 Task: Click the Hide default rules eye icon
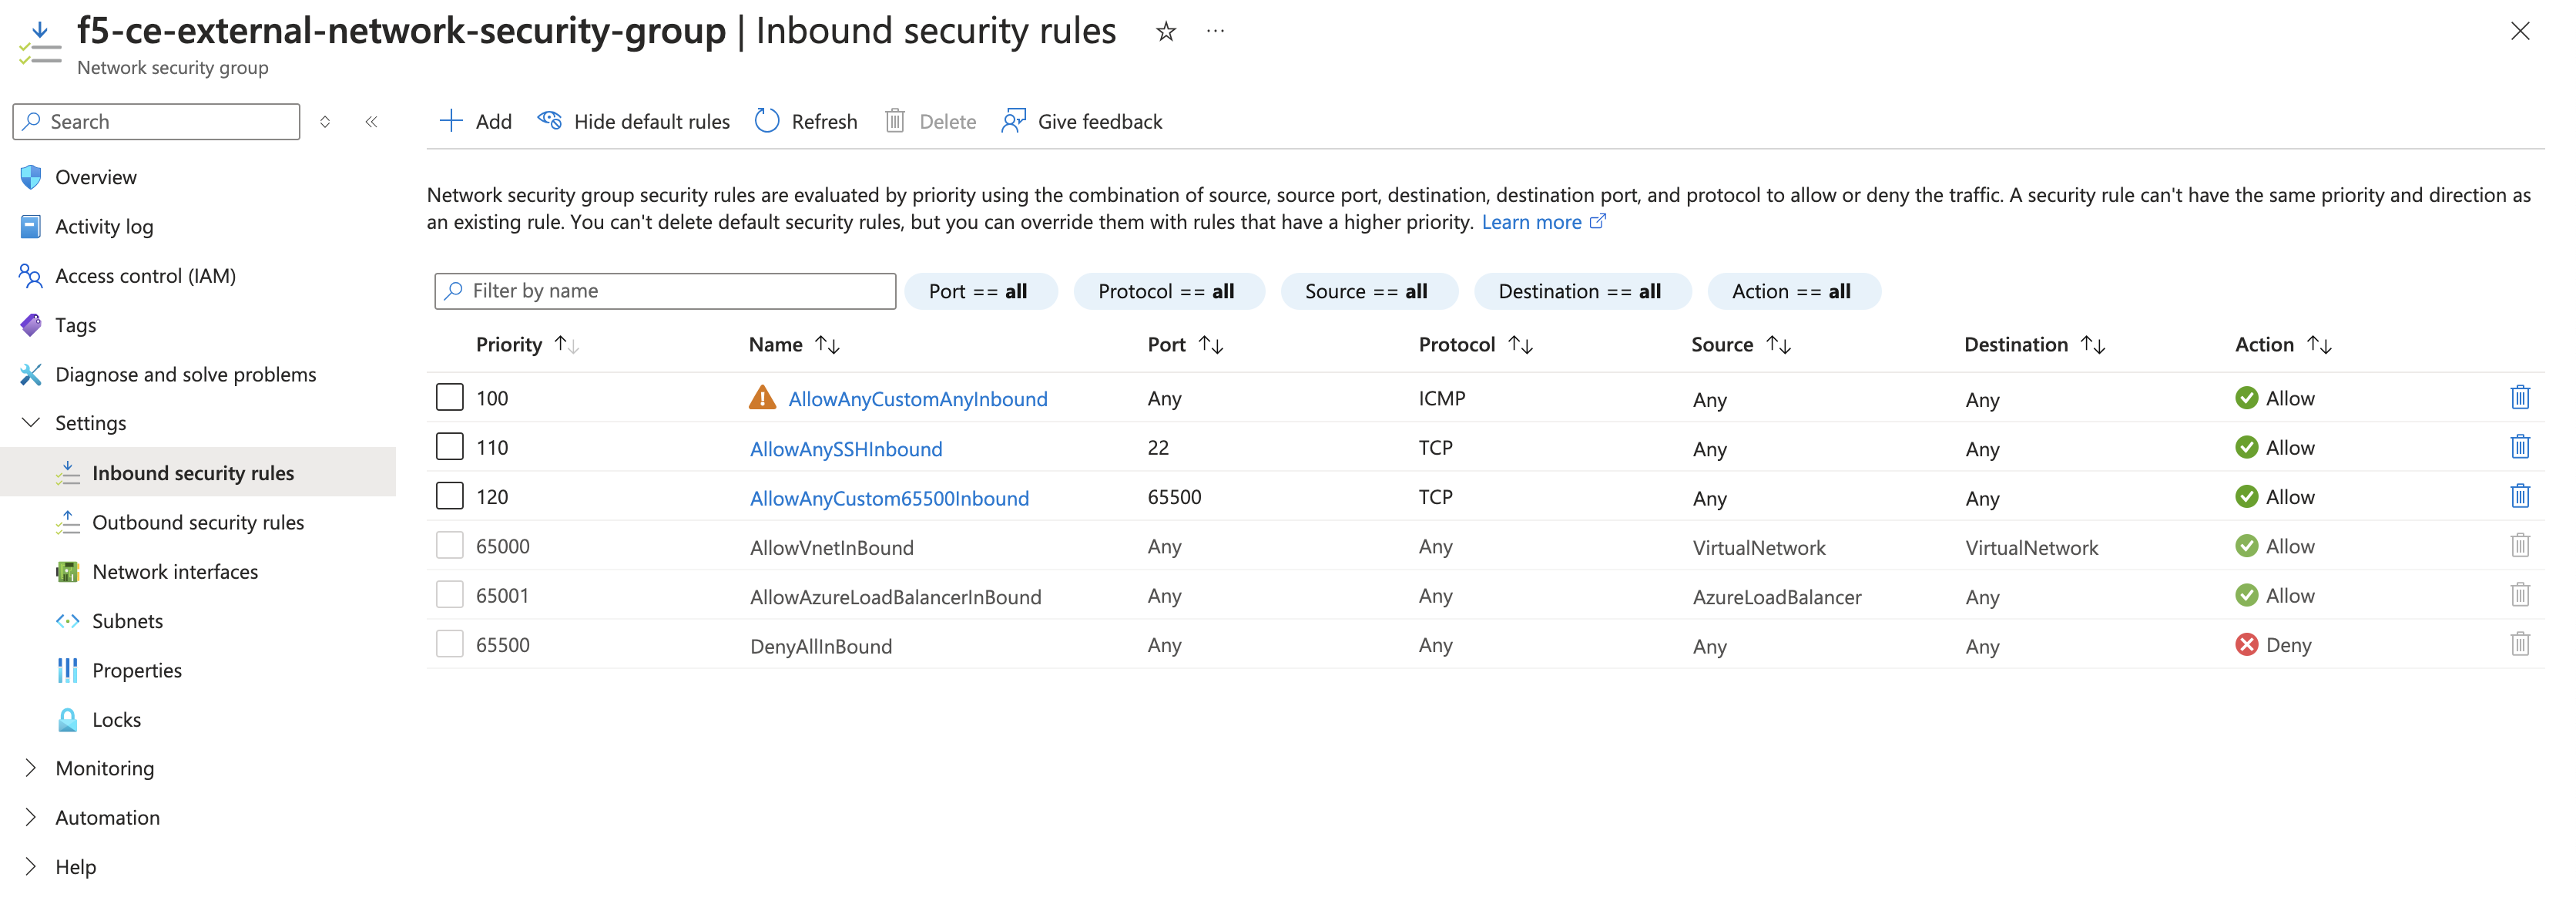click(550, 120)
